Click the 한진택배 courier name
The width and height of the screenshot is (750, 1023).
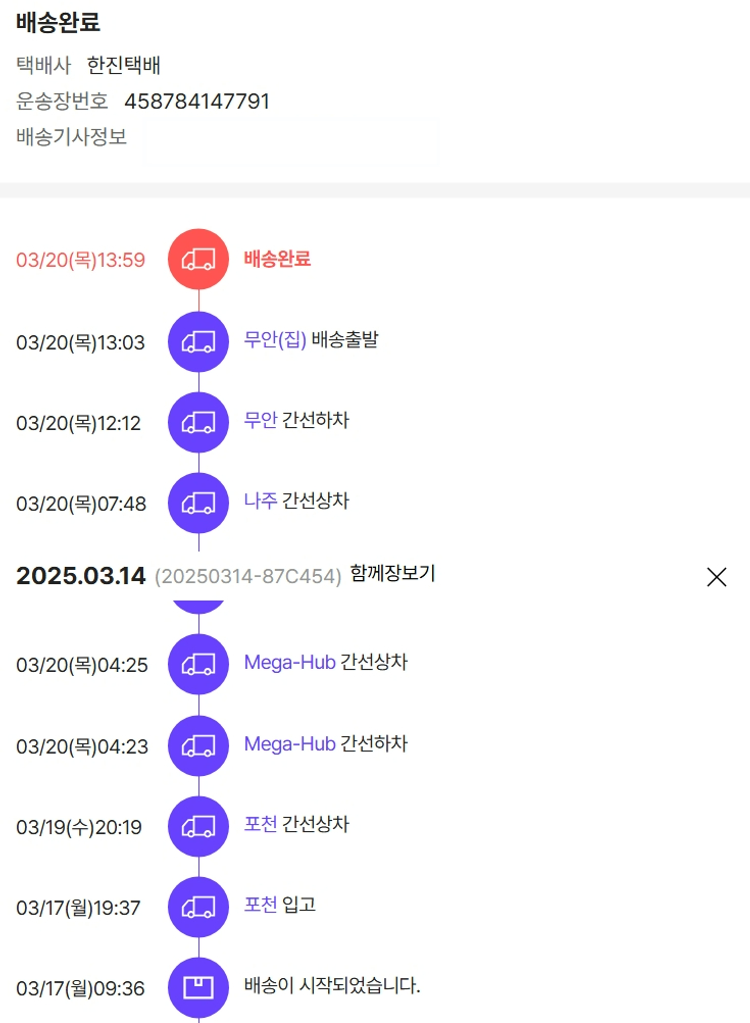tap(124, 66)
